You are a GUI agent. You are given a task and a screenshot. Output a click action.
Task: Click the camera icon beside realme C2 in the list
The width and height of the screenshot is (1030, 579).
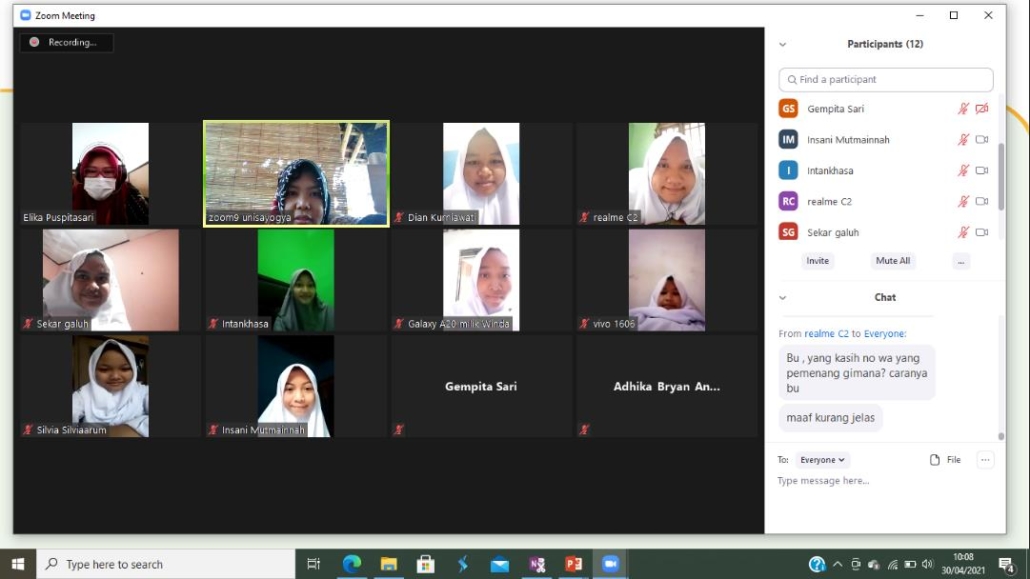982,202
